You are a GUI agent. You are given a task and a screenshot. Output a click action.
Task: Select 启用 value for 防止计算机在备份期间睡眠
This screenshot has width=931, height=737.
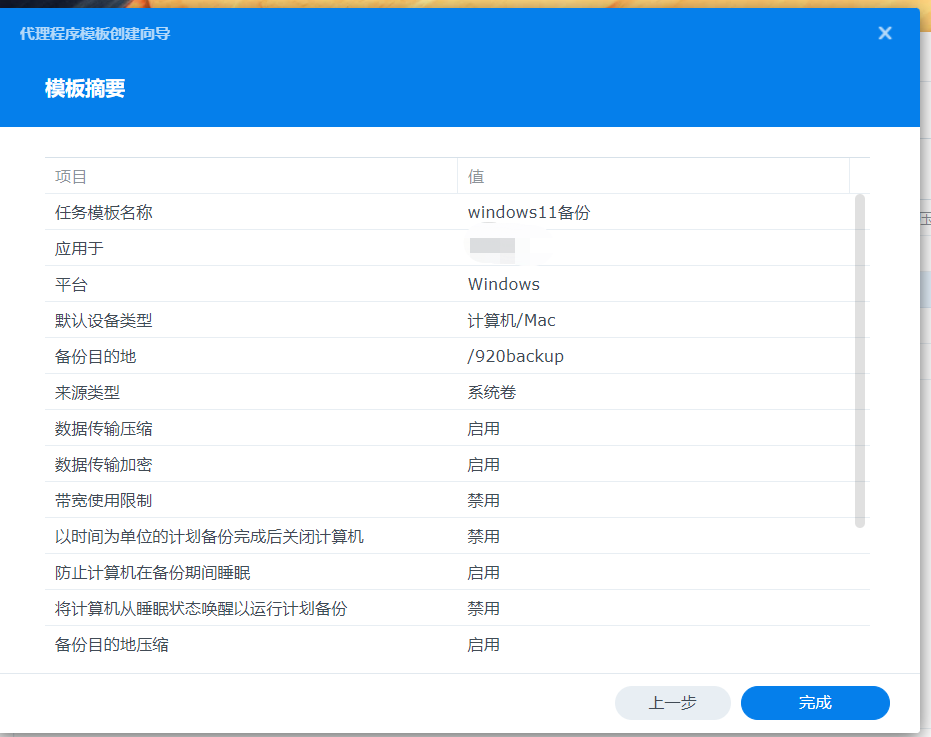click(x=483, y=572)
